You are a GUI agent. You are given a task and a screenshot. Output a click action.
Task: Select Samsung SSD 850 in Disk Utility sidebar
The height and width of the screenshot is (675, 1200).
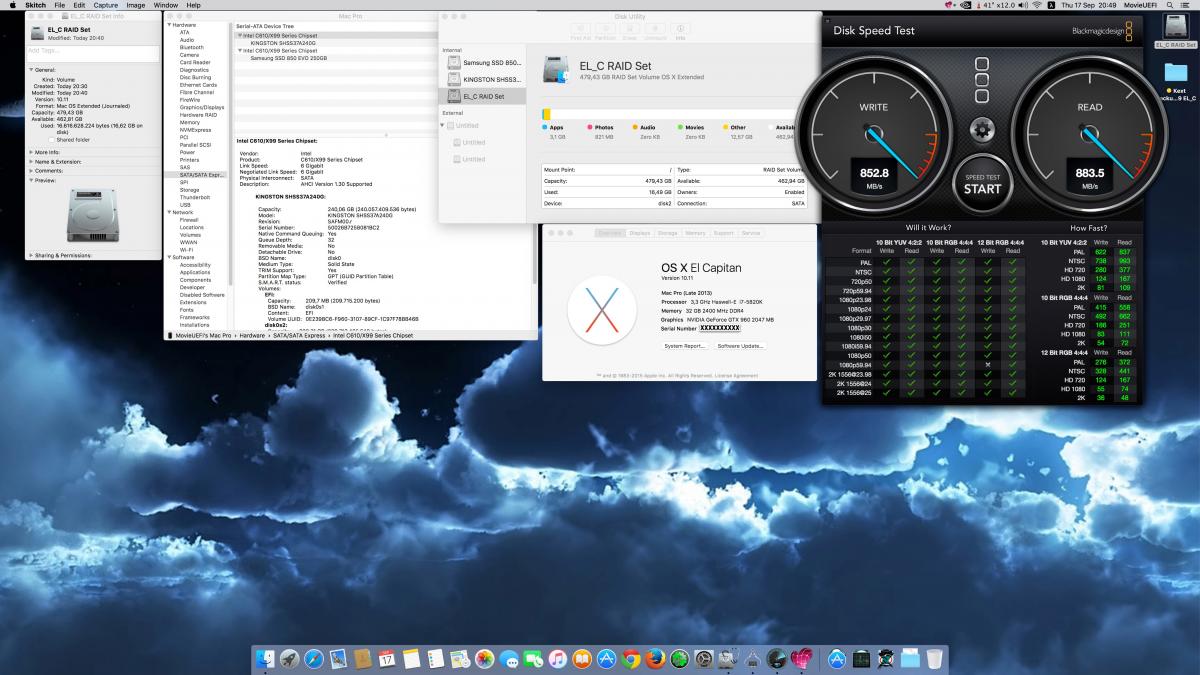pyautogui.click(x=483, y=63)
